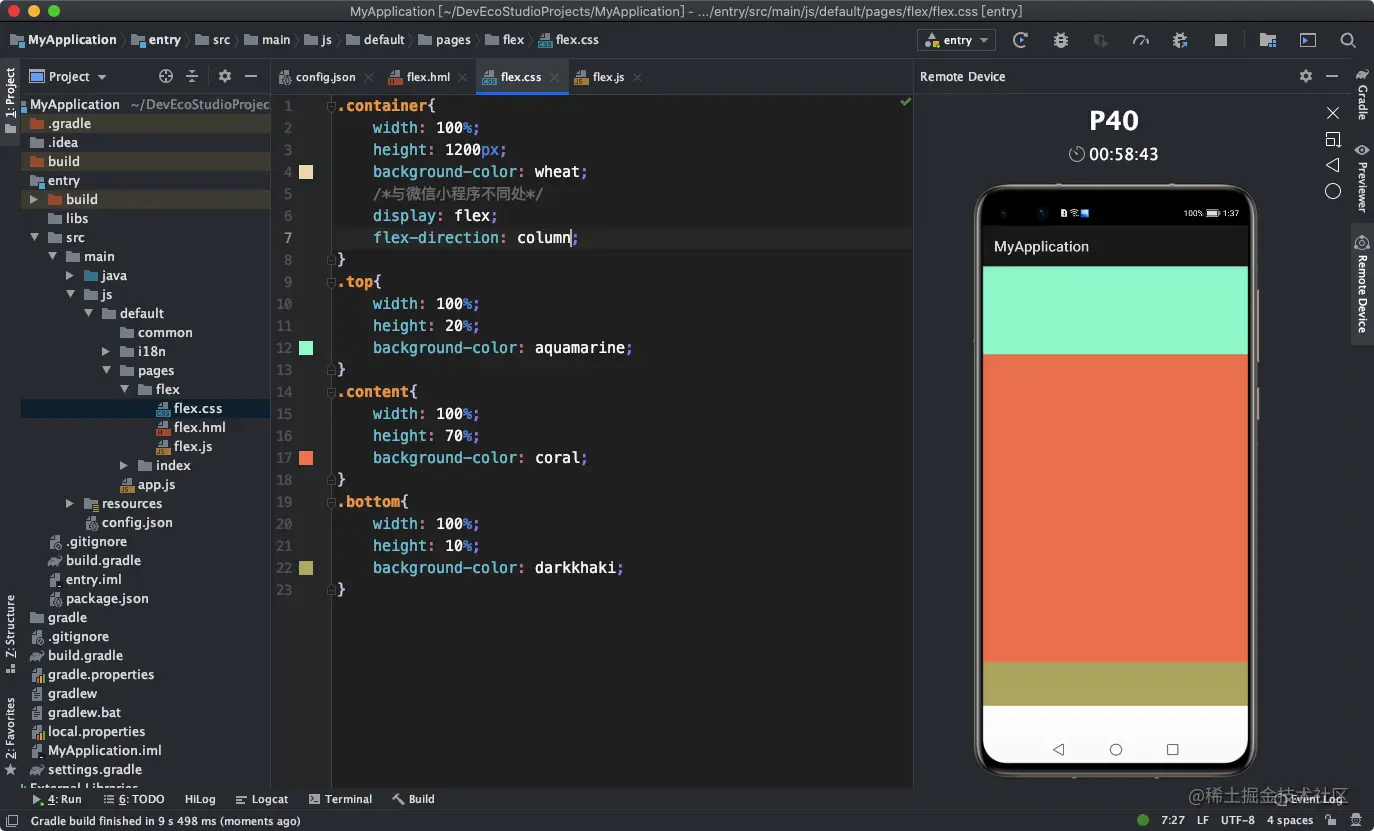Click the green inspection checkmark
1374x831 pixels.
(905, 102)
